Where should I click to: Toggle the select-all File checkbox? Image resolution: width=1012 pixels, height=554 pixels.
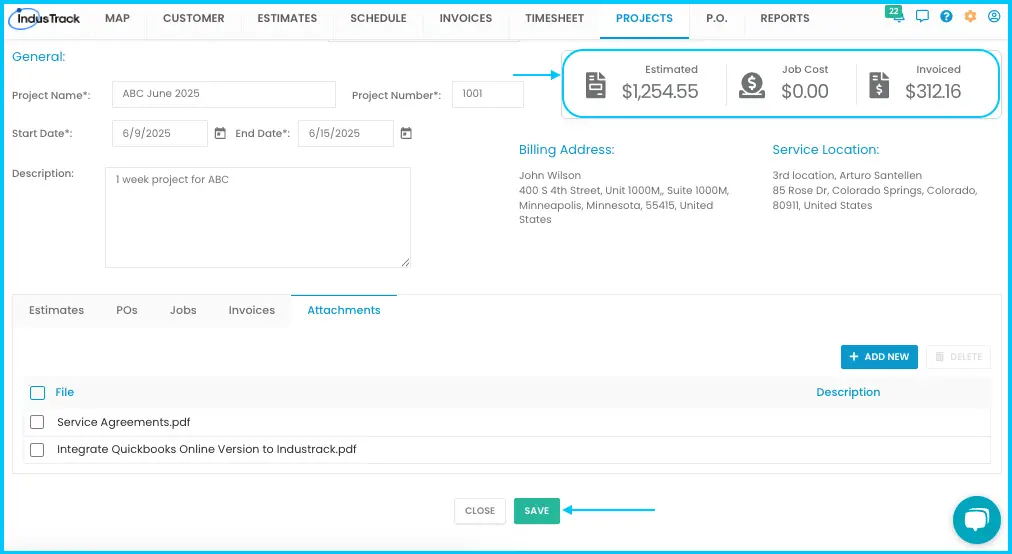(37, 393)
